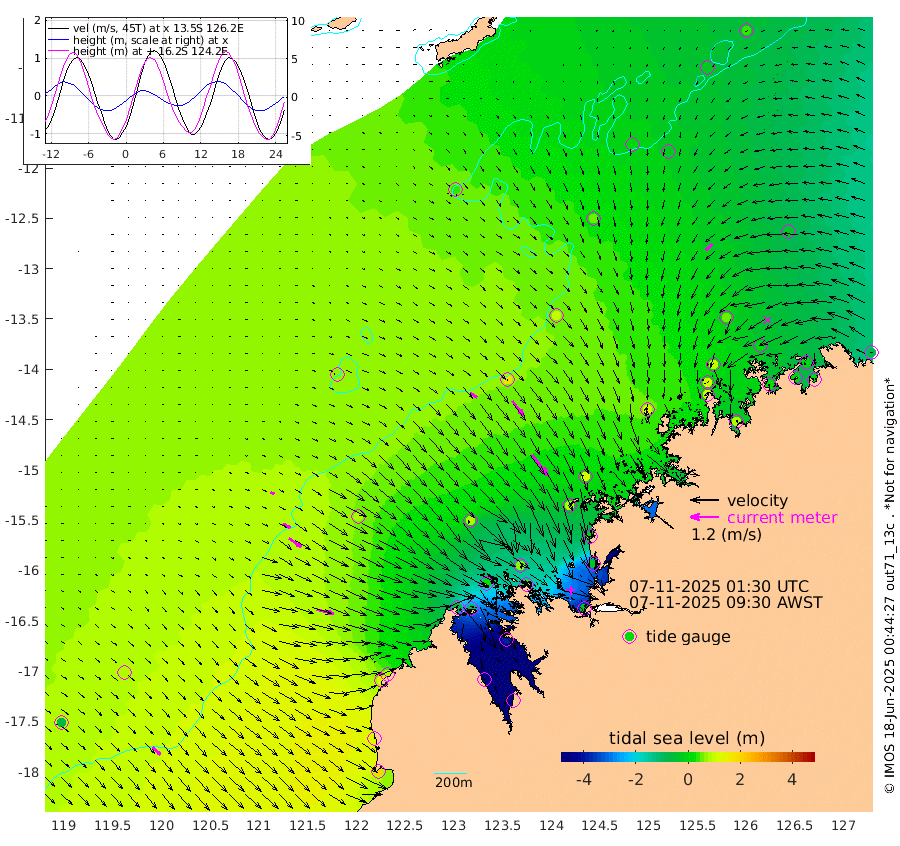Viewport: 900px width, 846px height.
Task: Click the inset time axis label '24'
Action: point(276,154)
